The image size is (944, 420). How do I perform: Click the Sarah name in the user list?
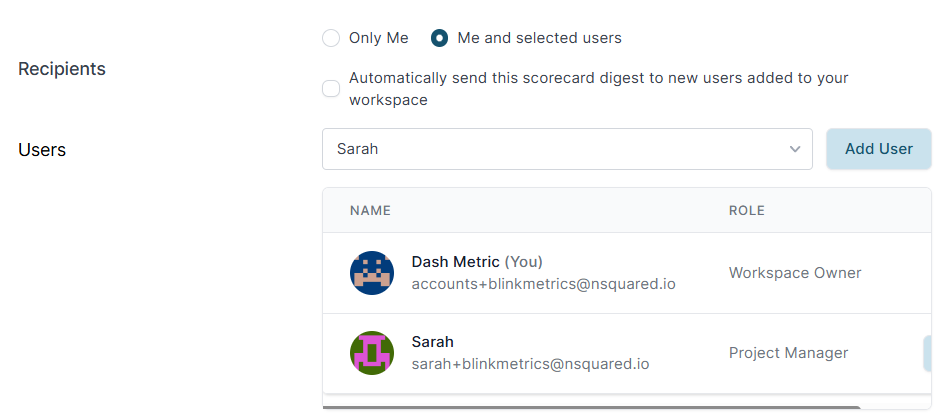click(x=432, y=342)
